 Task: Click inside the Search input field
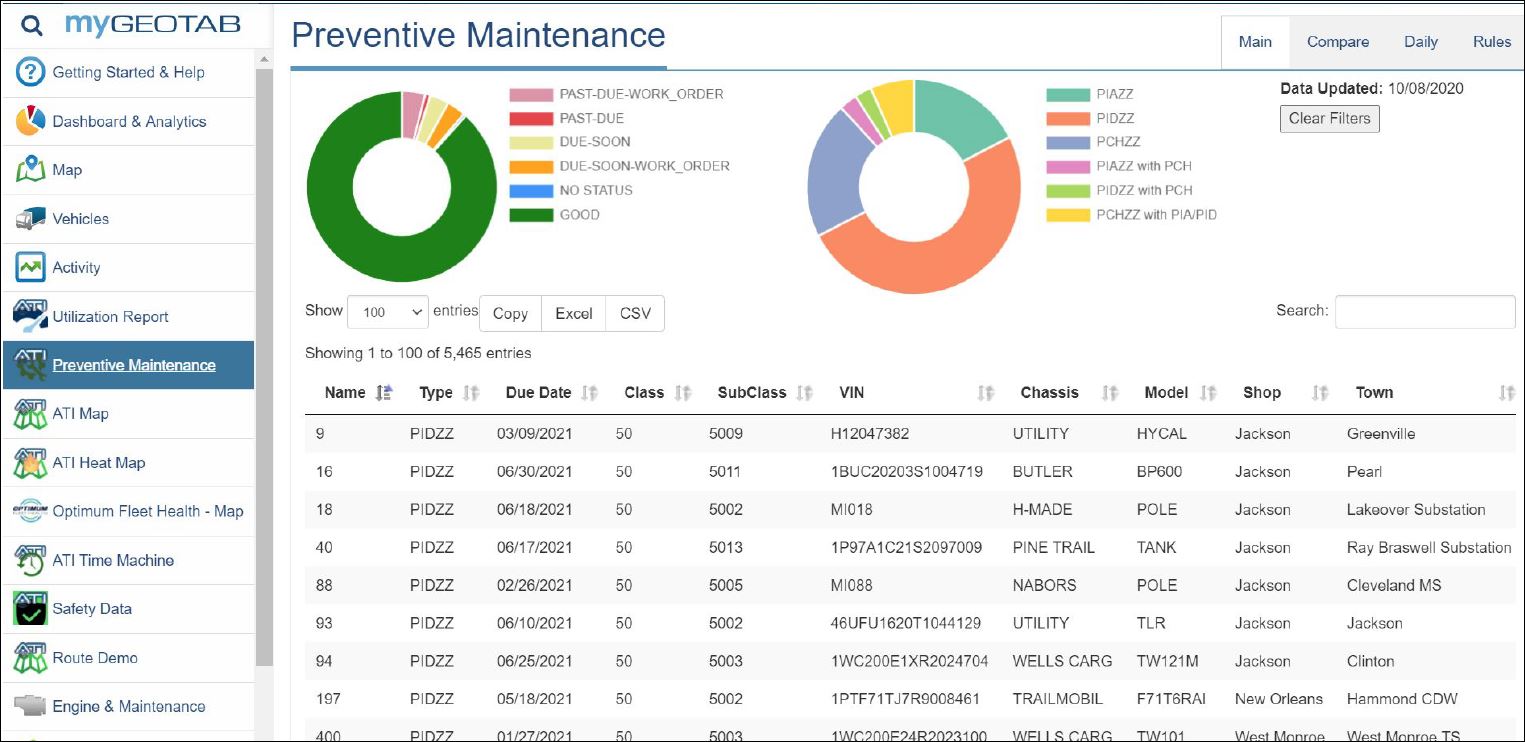[x=1424, y=312]
